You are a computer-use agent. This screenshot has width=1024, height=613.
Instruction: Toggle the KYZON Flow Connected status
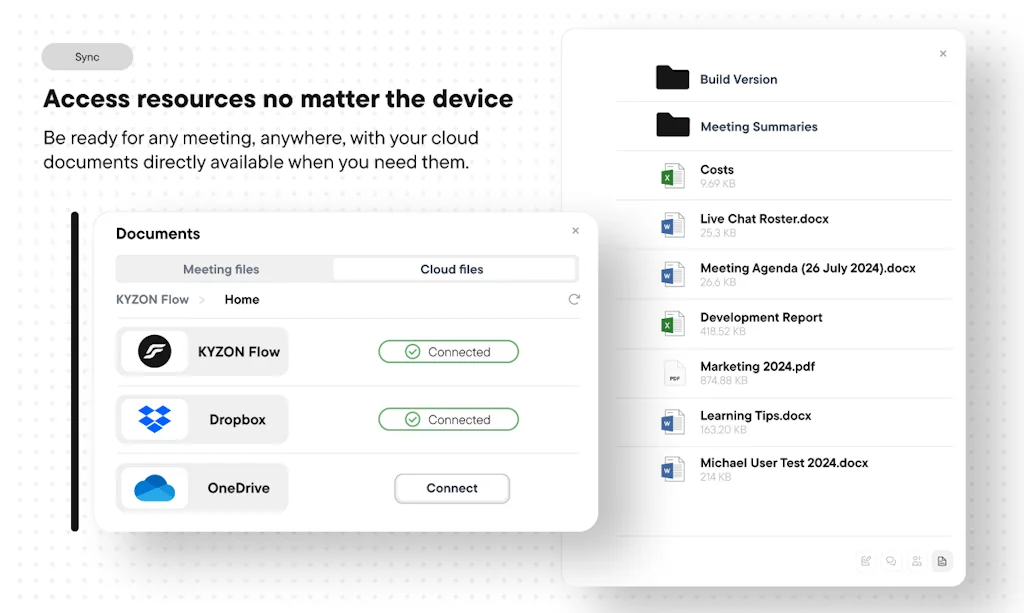(448, 351)
